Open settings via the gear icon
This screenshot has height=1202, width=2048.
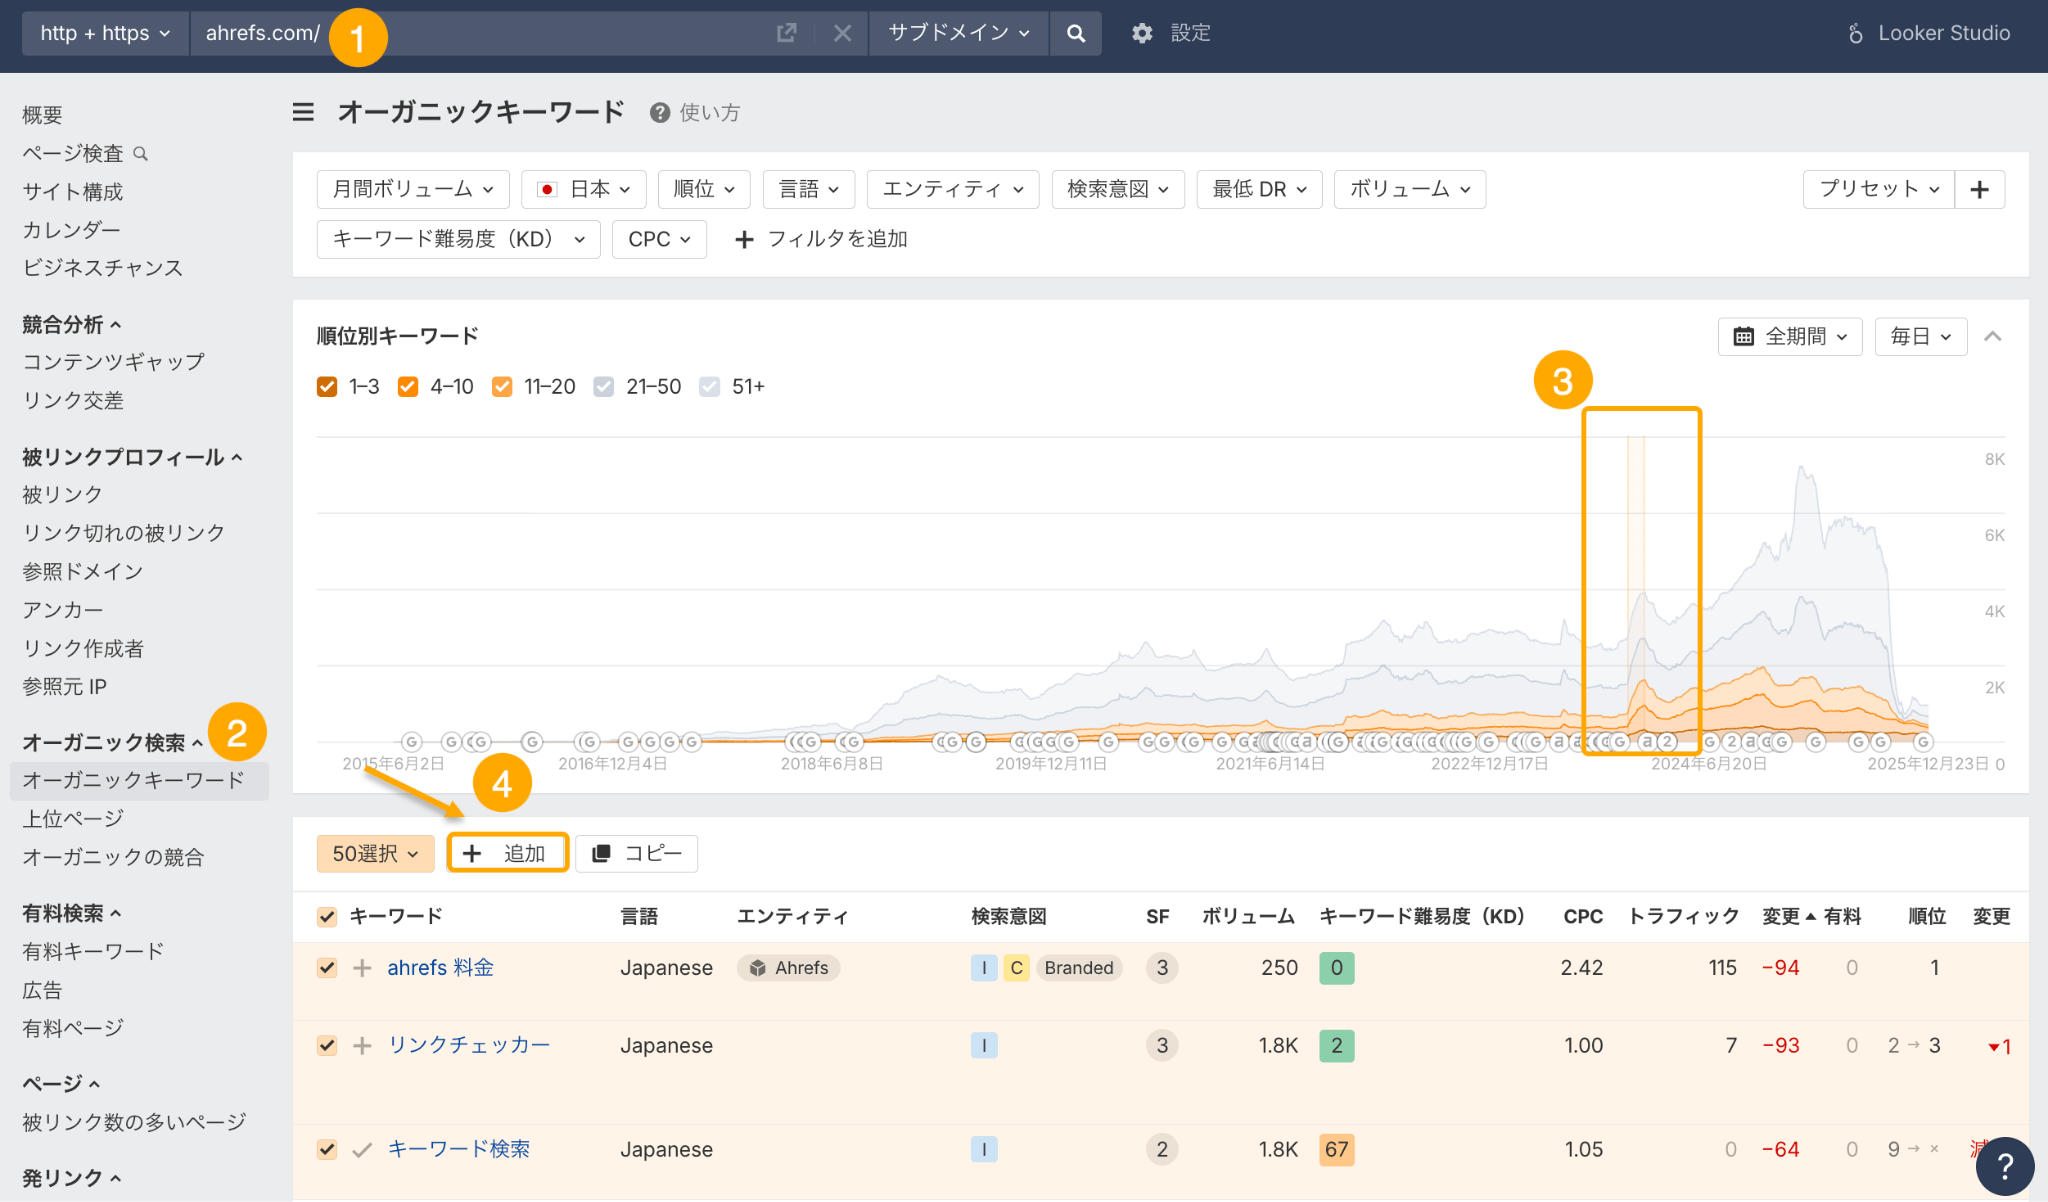point(1142,33)
